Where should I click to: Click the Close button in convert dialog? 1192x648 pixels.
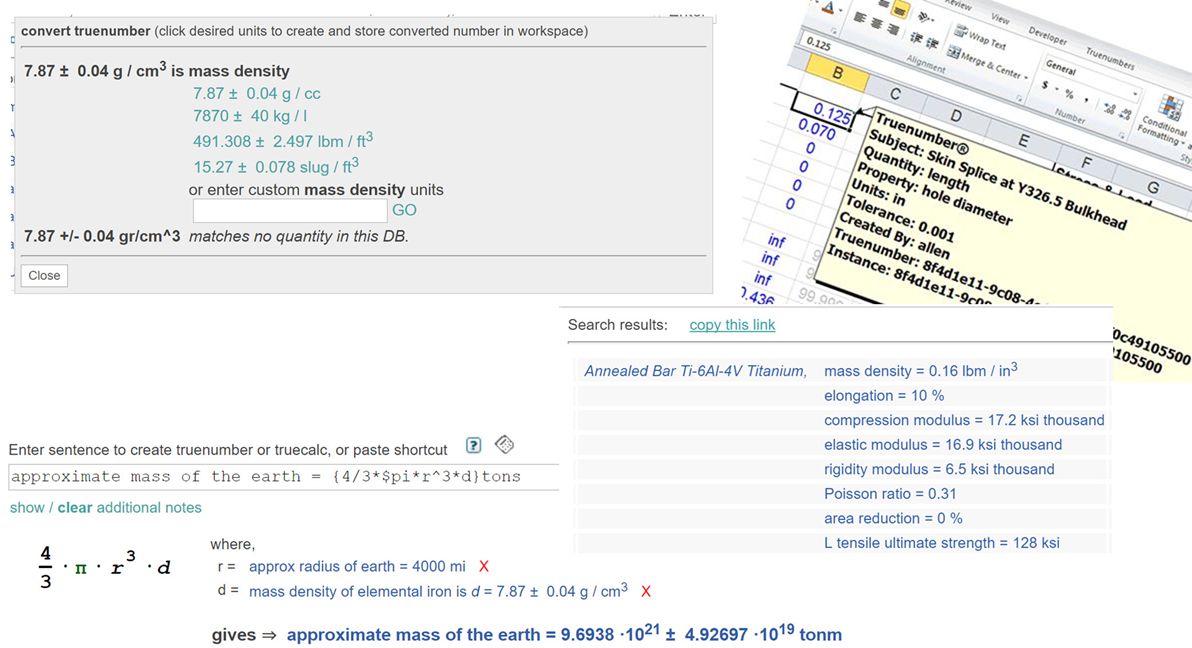pos(44,275)
